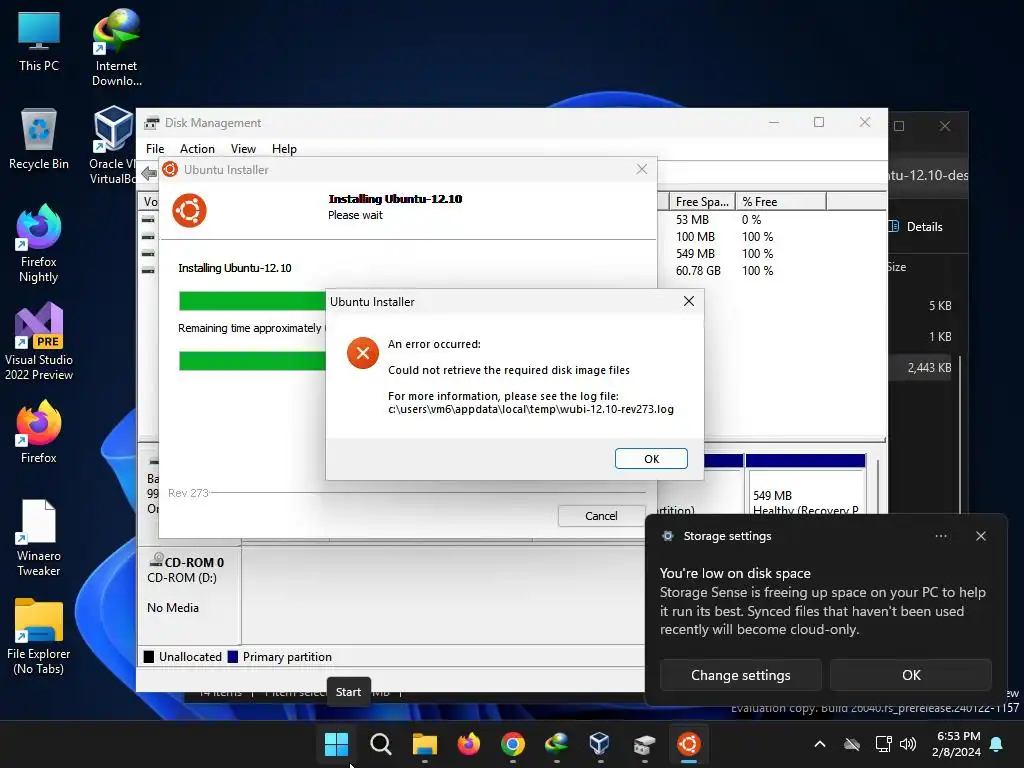Screen dimensions: 1024x768
Task: Click the Windows Start button
Action: pyautogui.click(x=336, y=744)
